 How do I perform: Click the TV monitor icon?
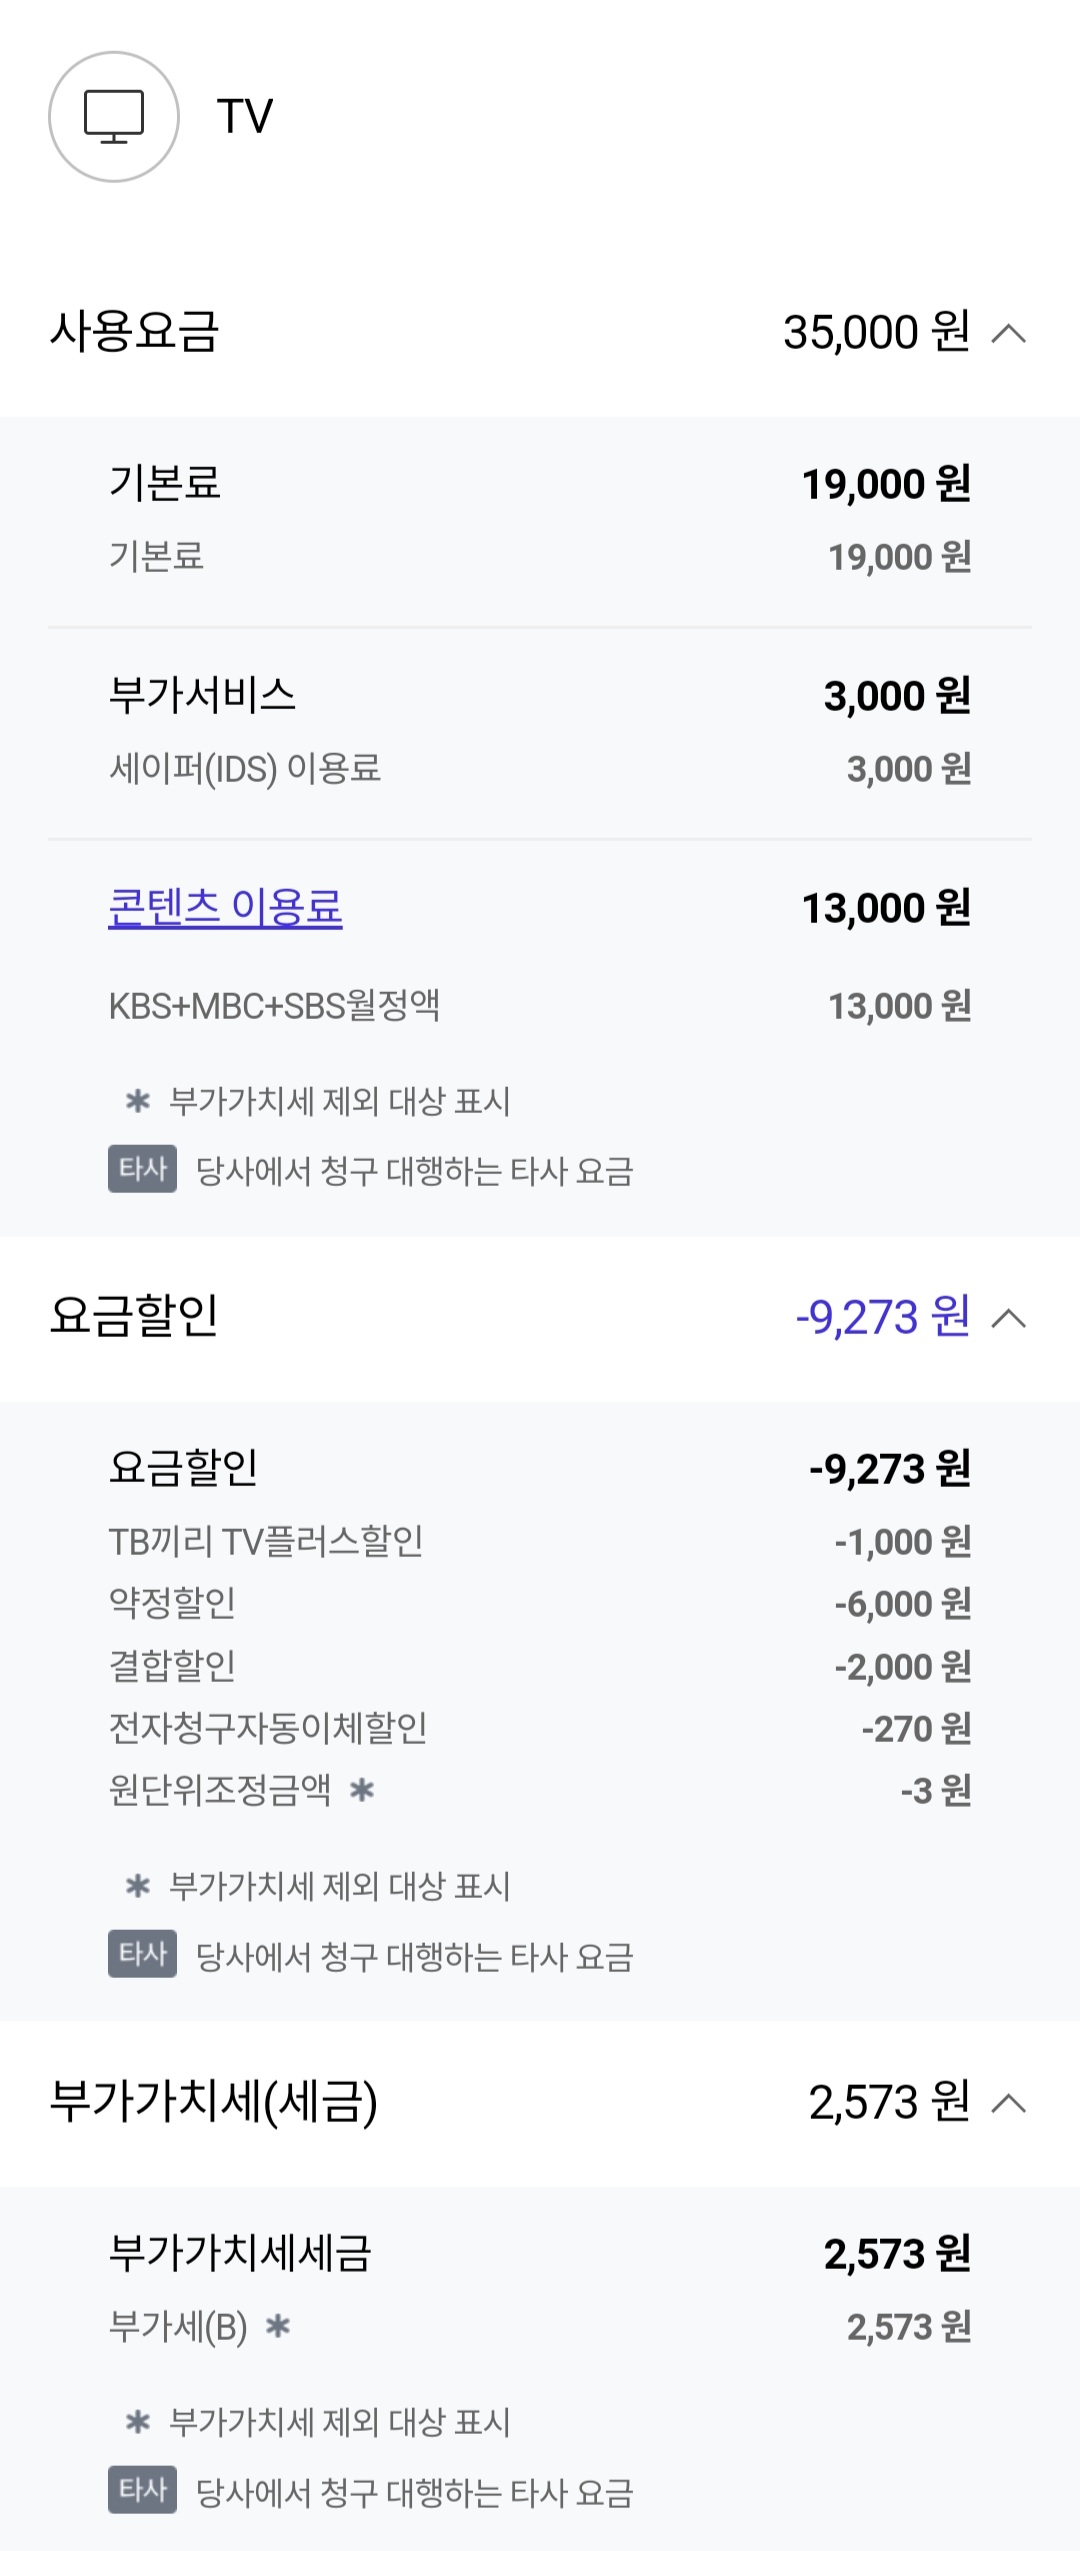114,117
